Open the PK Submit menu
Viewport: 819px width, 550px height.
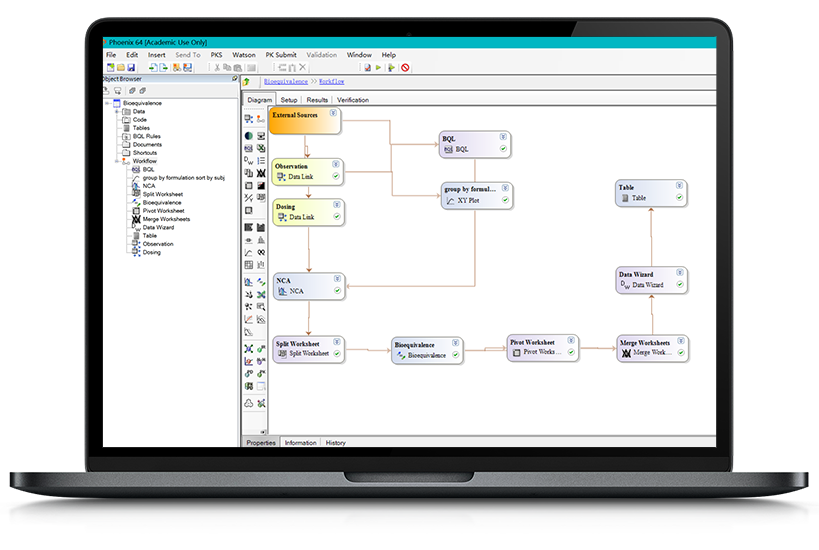point(281,55)
